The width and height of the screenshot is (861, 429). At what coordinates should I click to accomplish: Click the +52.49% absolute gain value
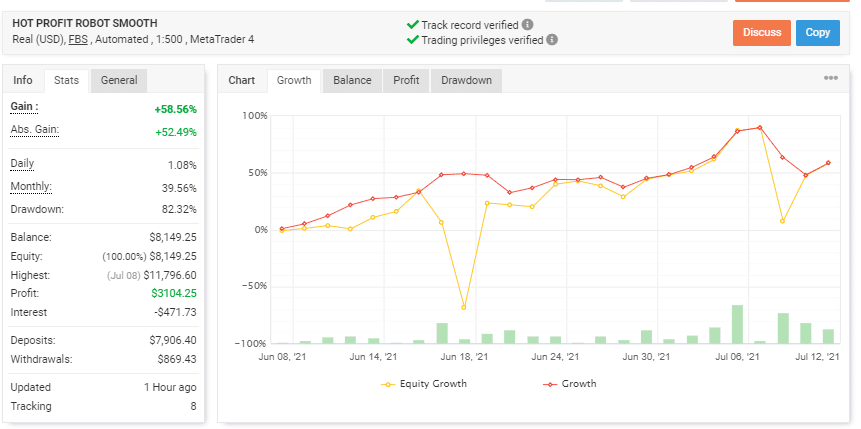pyautogui.click(x=175, y=132)
